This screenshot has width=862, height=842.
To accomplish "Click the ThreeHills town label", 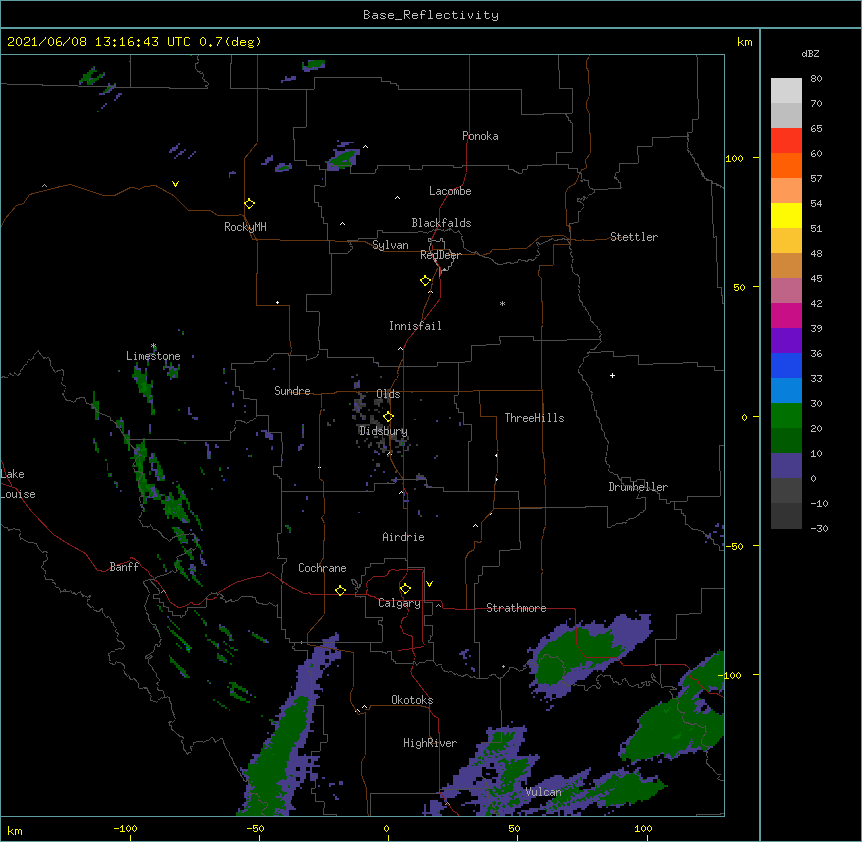I will click(534, 418).
